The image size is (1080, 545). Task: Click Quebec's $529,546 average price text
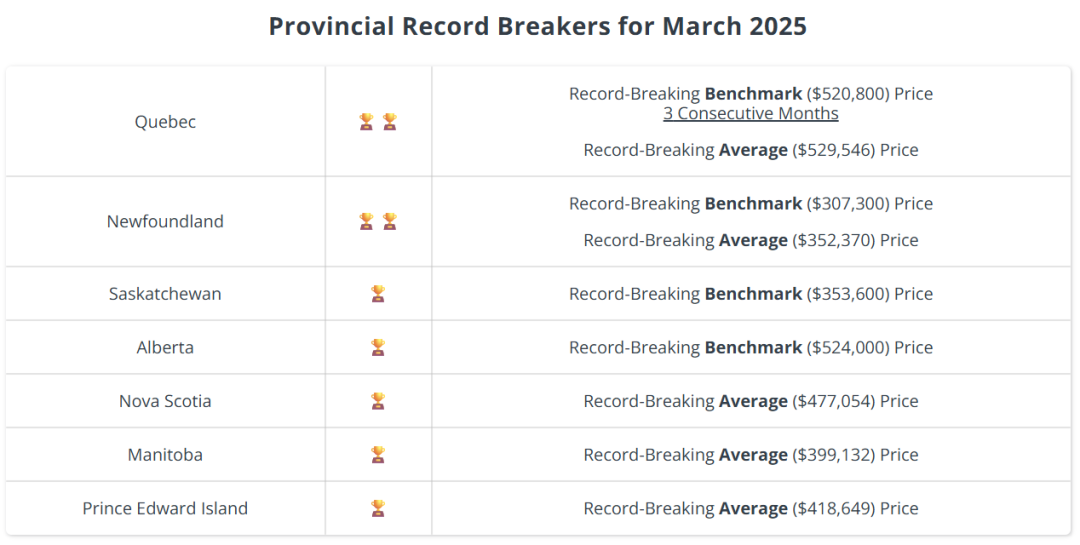[751, 150]
